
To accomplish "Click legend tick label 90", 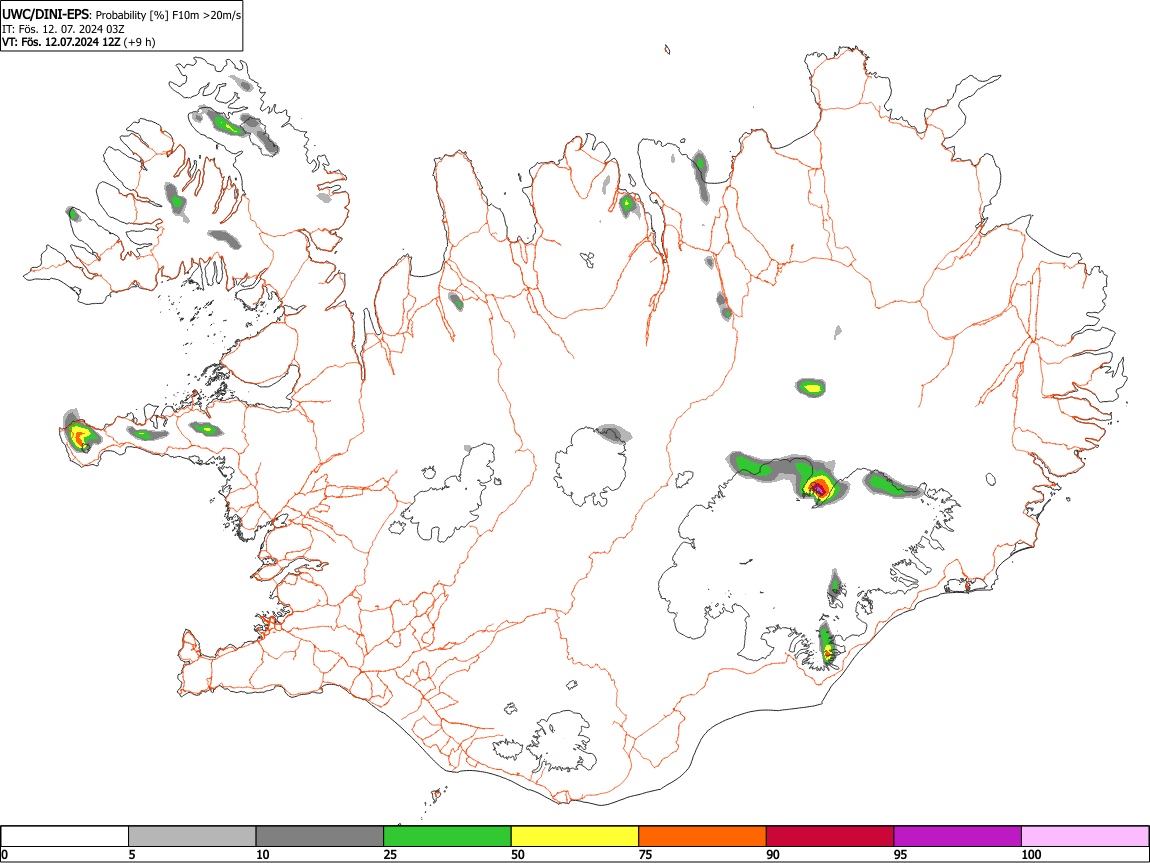I will (774, 854).
